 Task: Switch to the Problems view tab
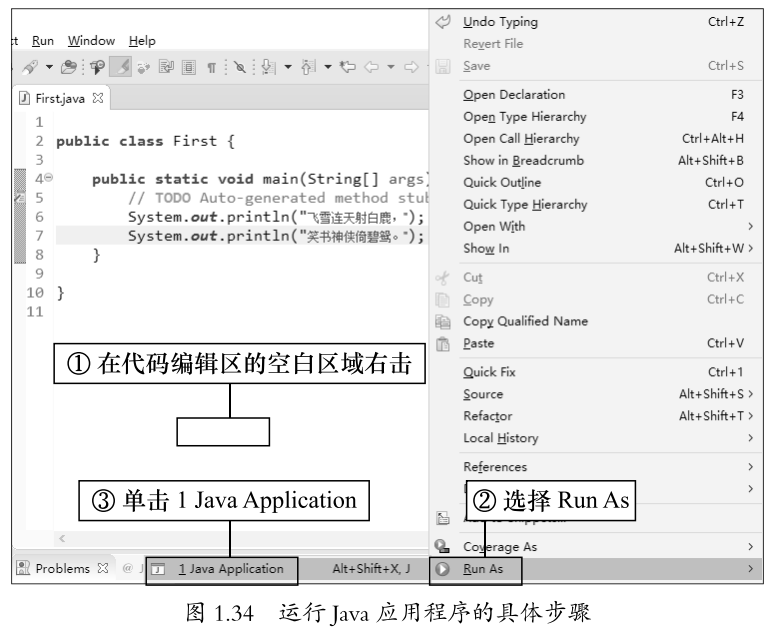pos(63,568)
